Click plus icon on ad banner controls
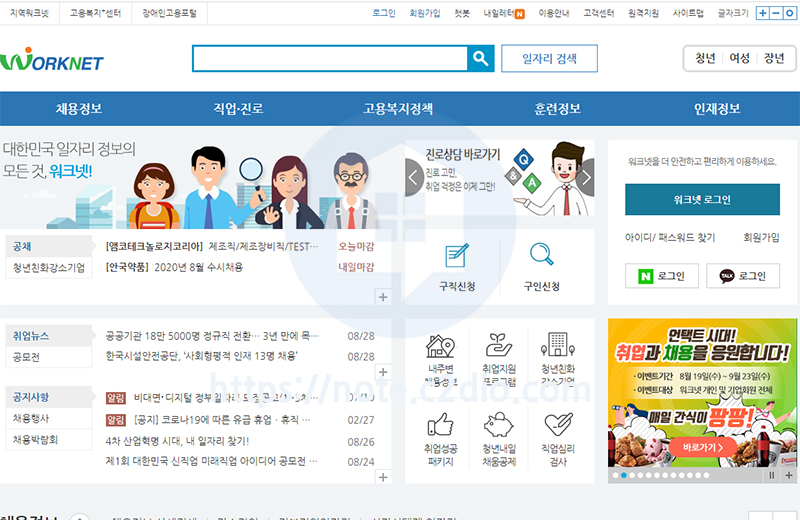800x520 pixels. click(788, 476)
